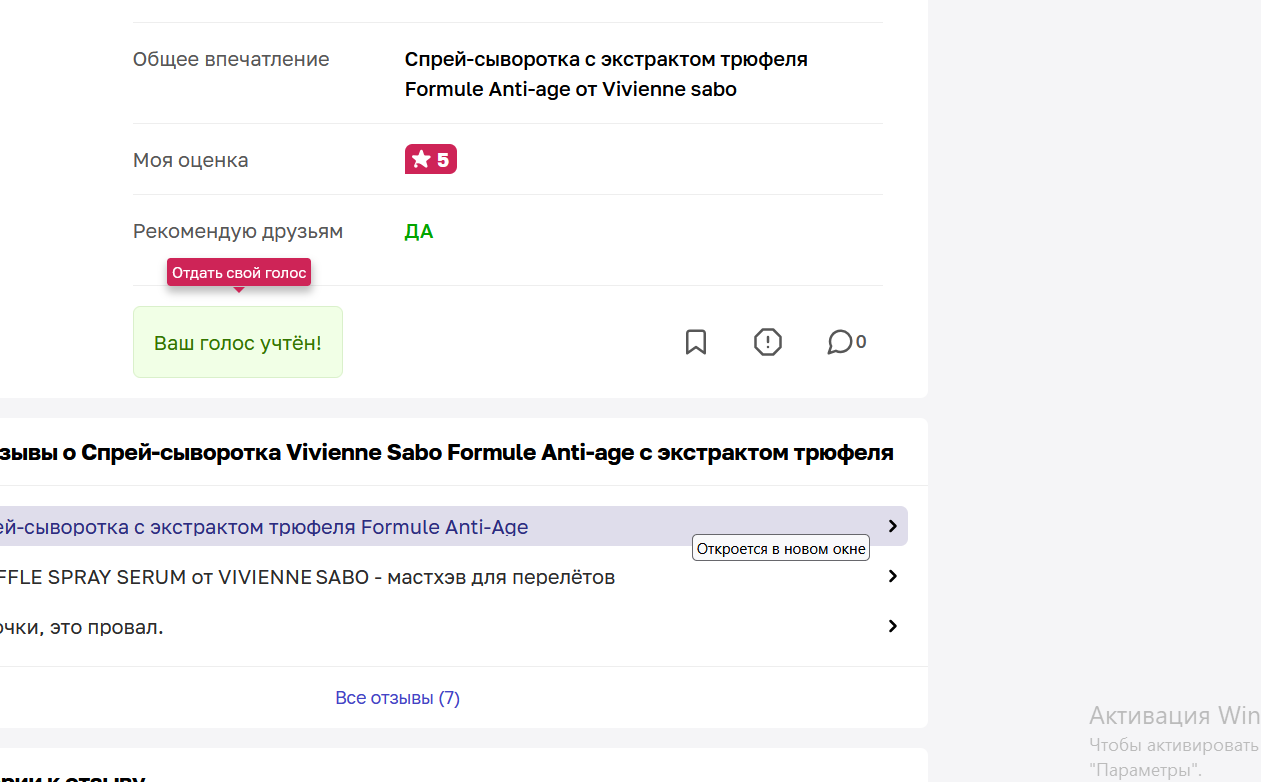1261x782 pixels.
Task: Click the 'Рекомендую друзьям' label
Action: (238, 232)
